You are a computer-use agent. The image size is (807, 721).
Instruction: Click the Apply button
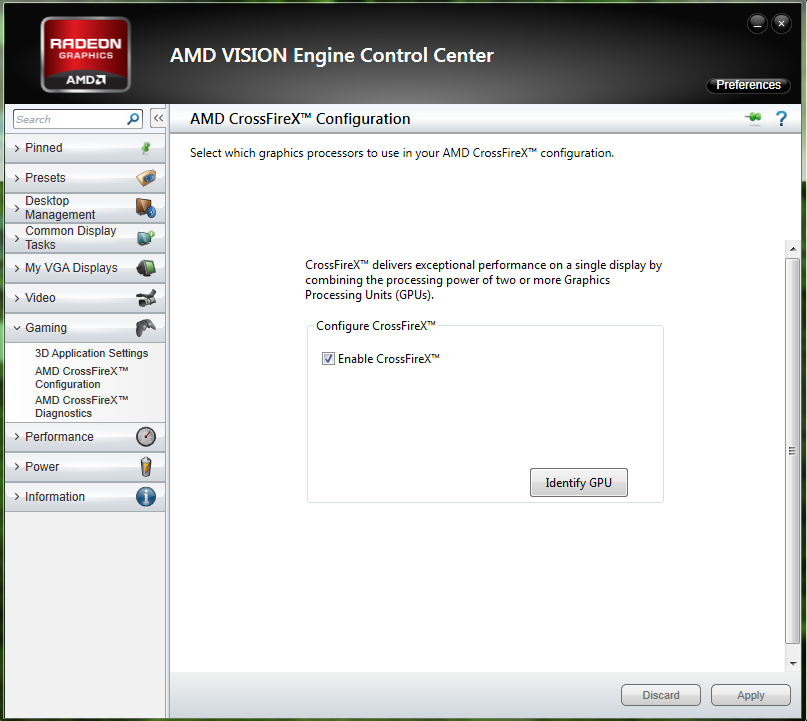pyautogui.click(x=751, y=695)
